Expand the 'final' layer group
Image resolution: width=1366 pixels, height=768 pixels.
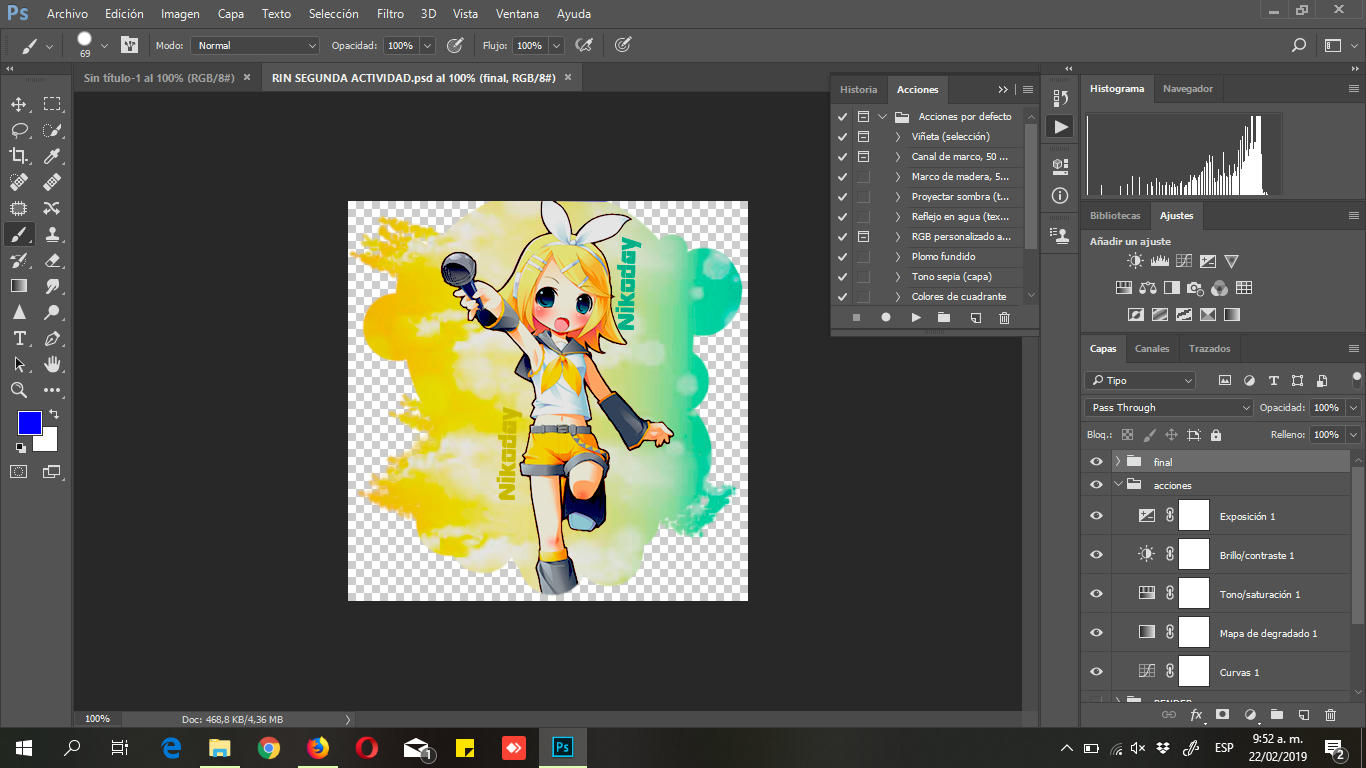[1118, 462]
